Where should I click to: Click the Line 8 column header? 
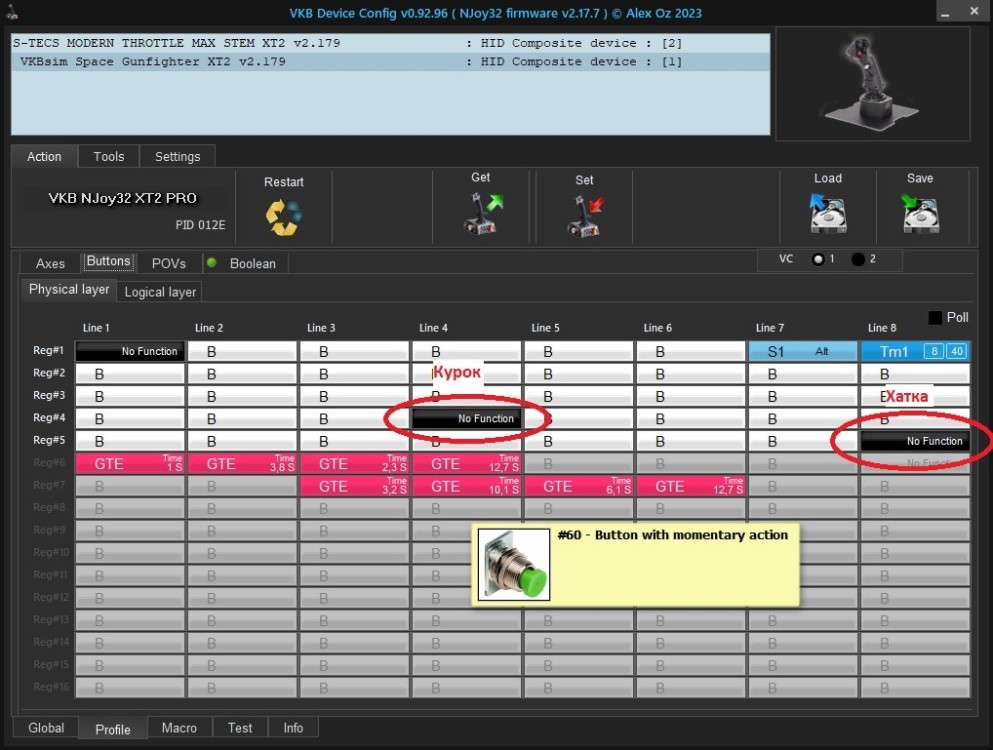point(882,327)
